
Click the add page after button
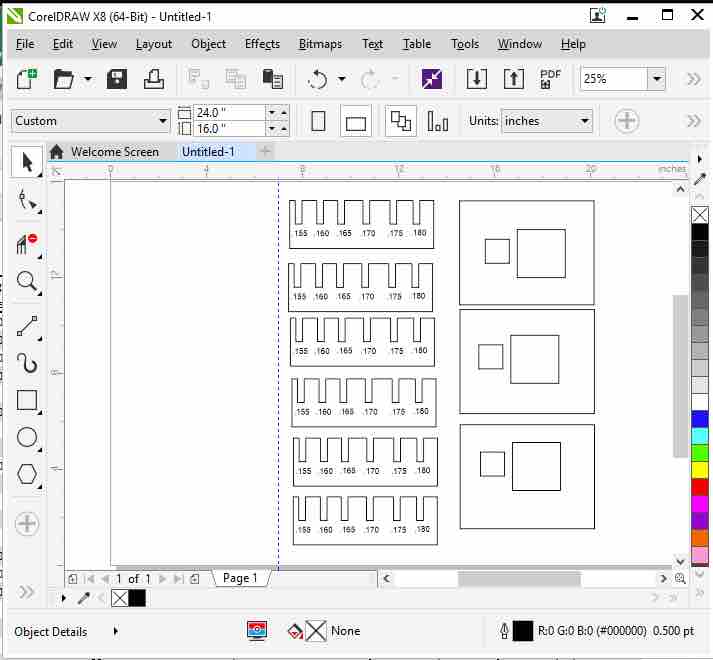195,579
